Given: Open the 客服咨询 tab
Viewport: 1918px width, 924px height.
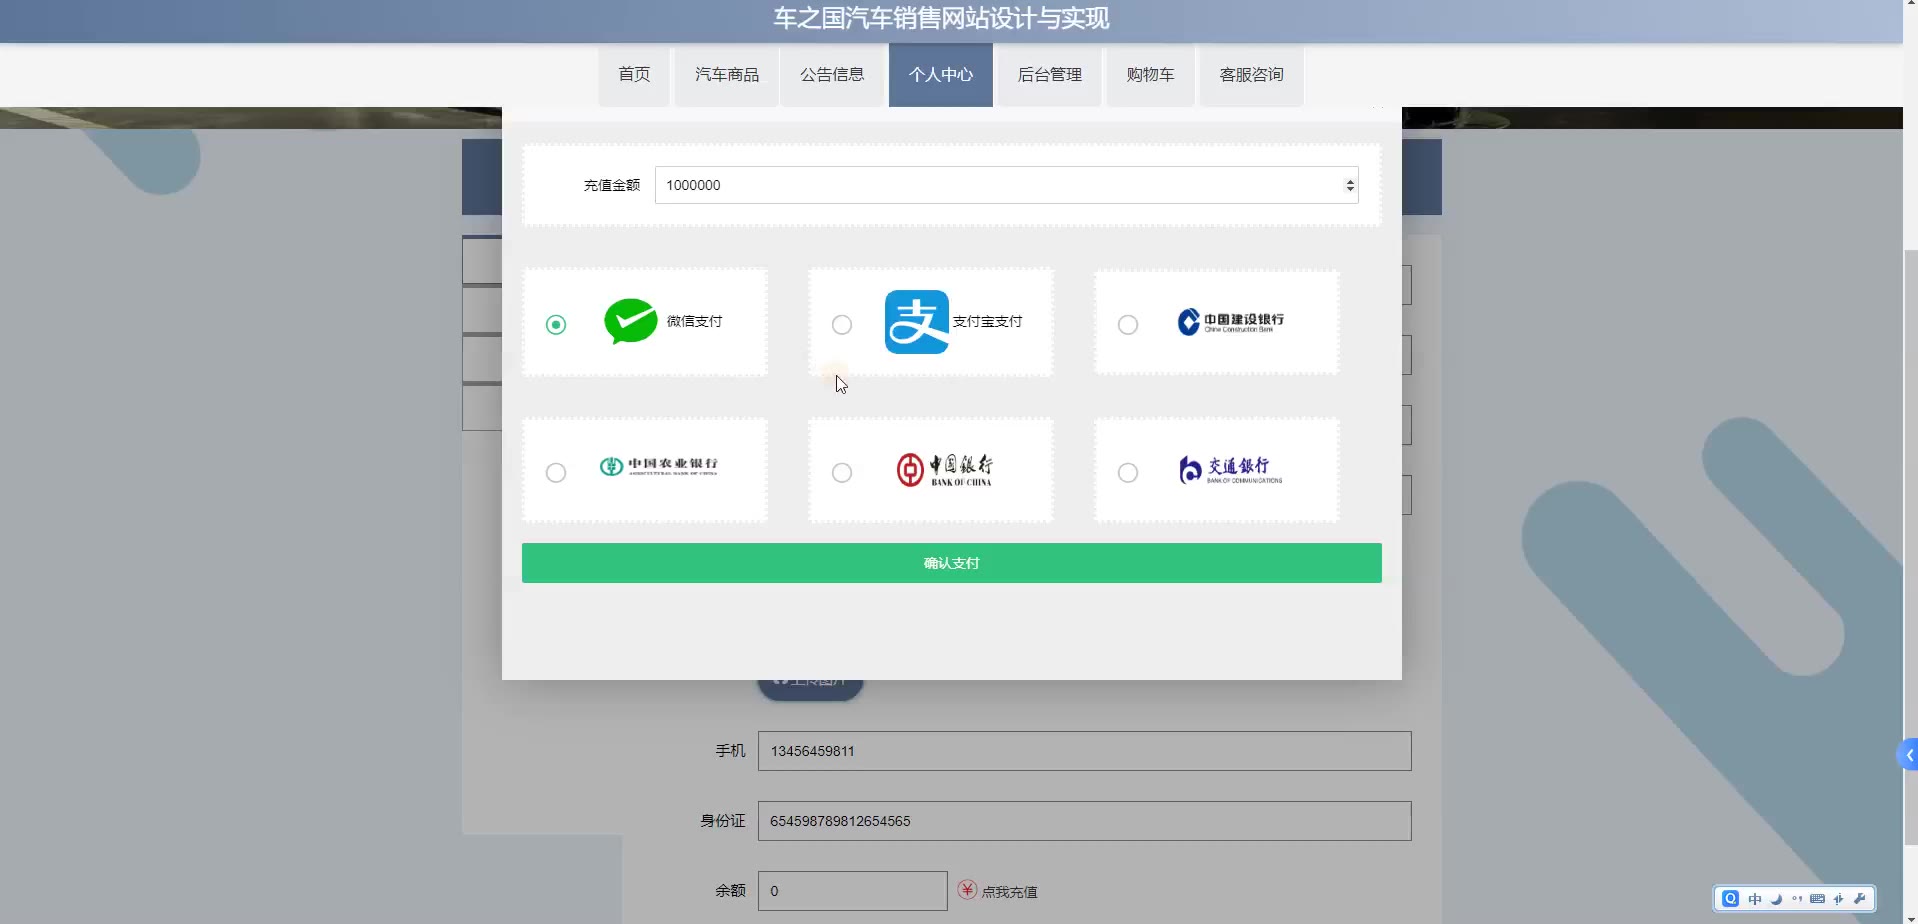Looking at the screenshot, I should (1251, 75).
